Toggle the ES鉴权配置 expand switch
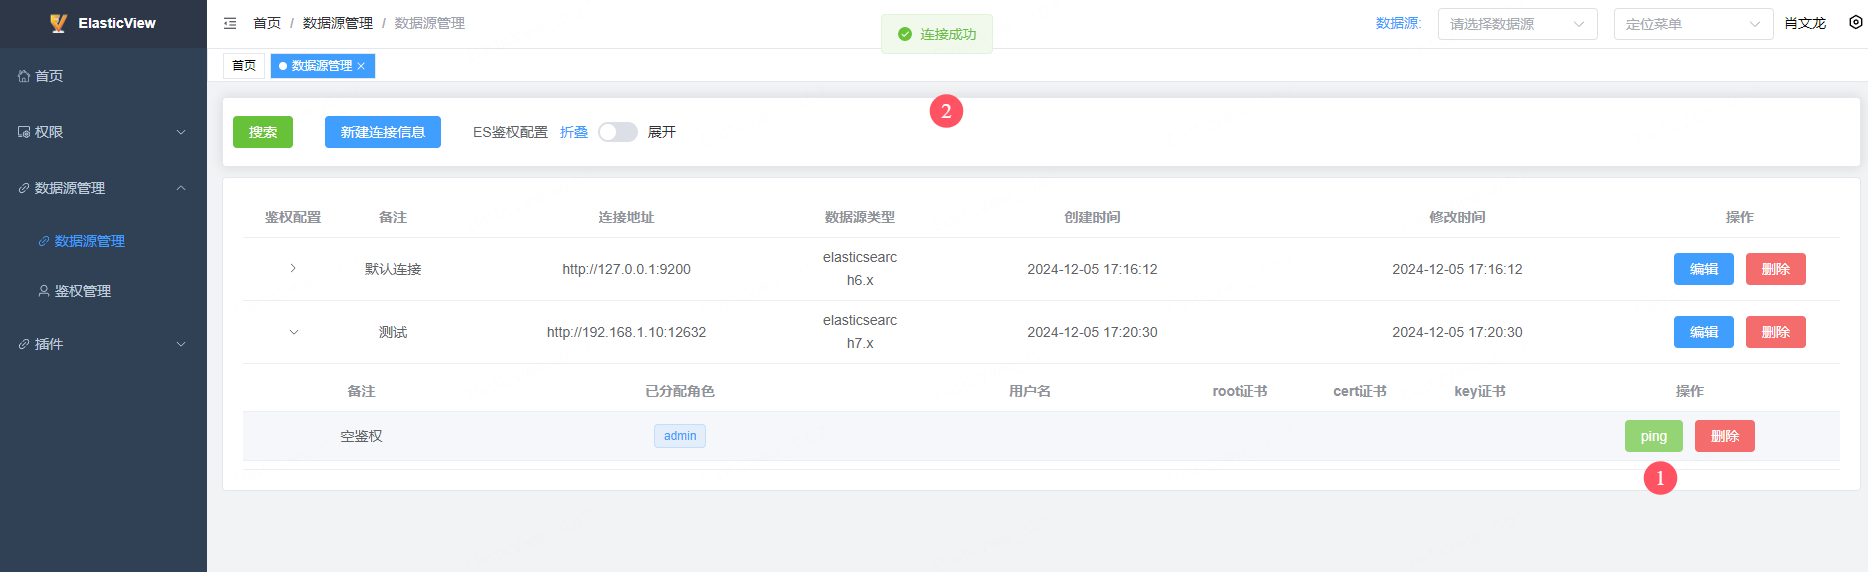1868x572 pixels. click(x=617, y=132)
